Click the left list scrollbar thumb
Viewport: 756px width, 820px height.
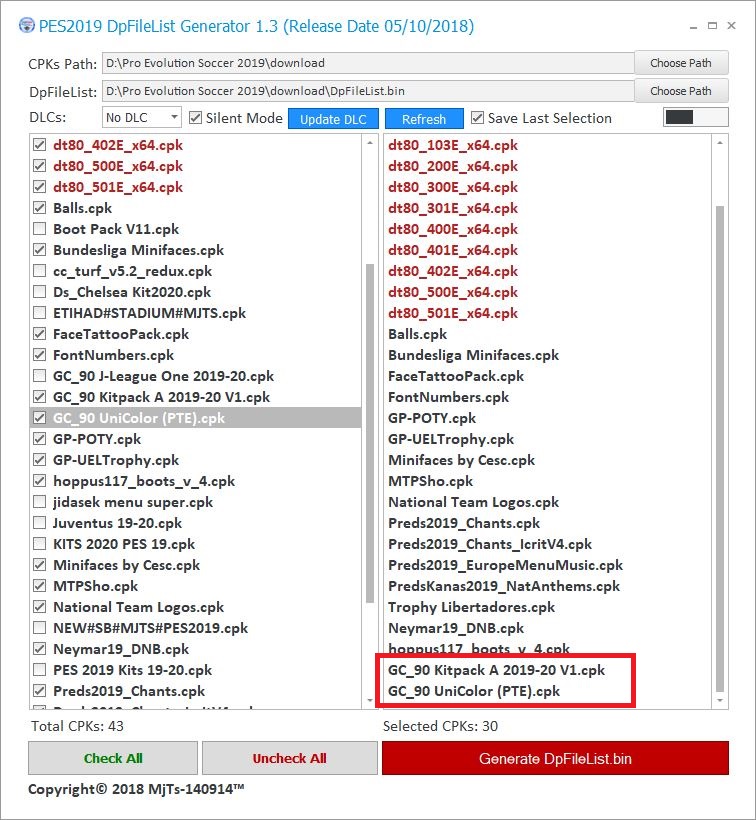370,433
